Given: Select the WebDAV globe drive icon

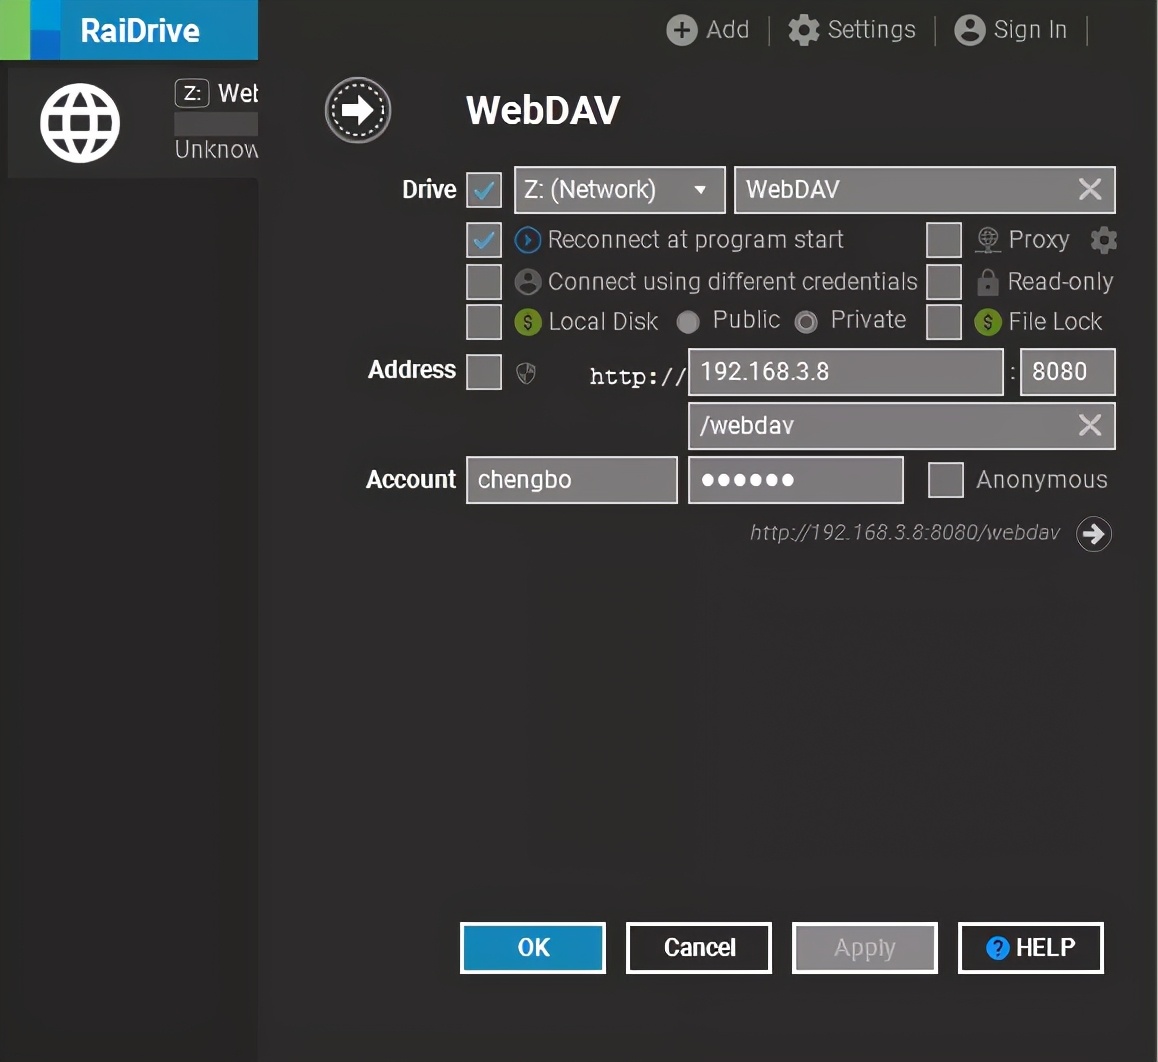Looking at the screenshot, I should (x=80, y=123).
